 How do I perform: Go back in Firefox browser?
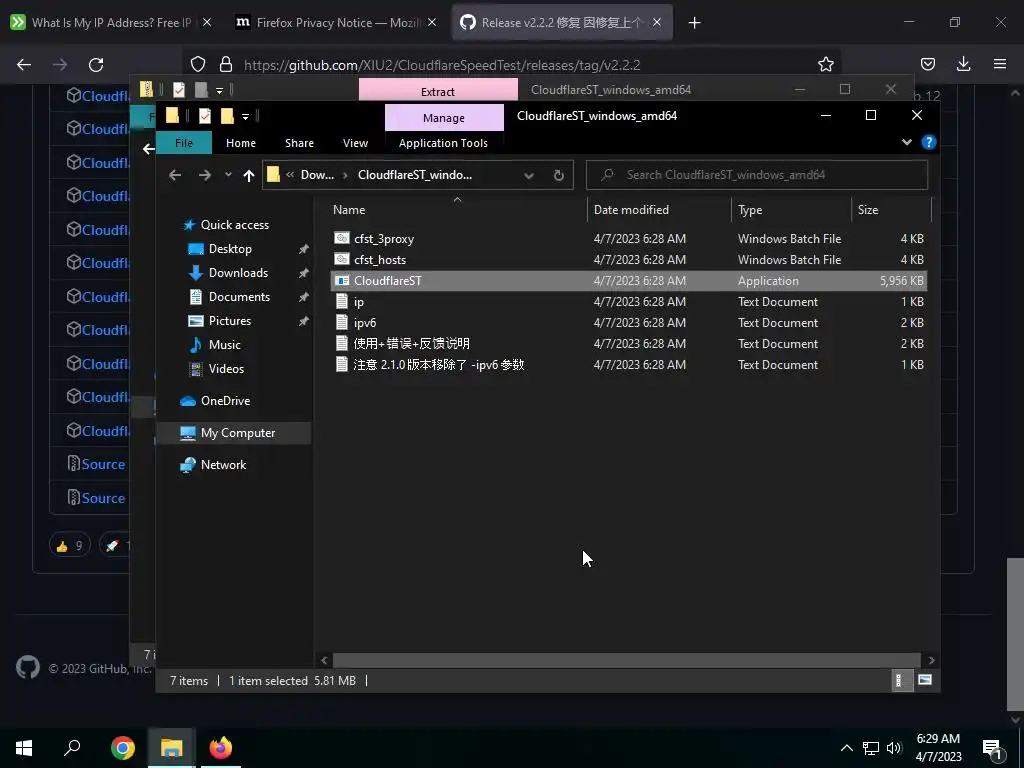(24, 65)
